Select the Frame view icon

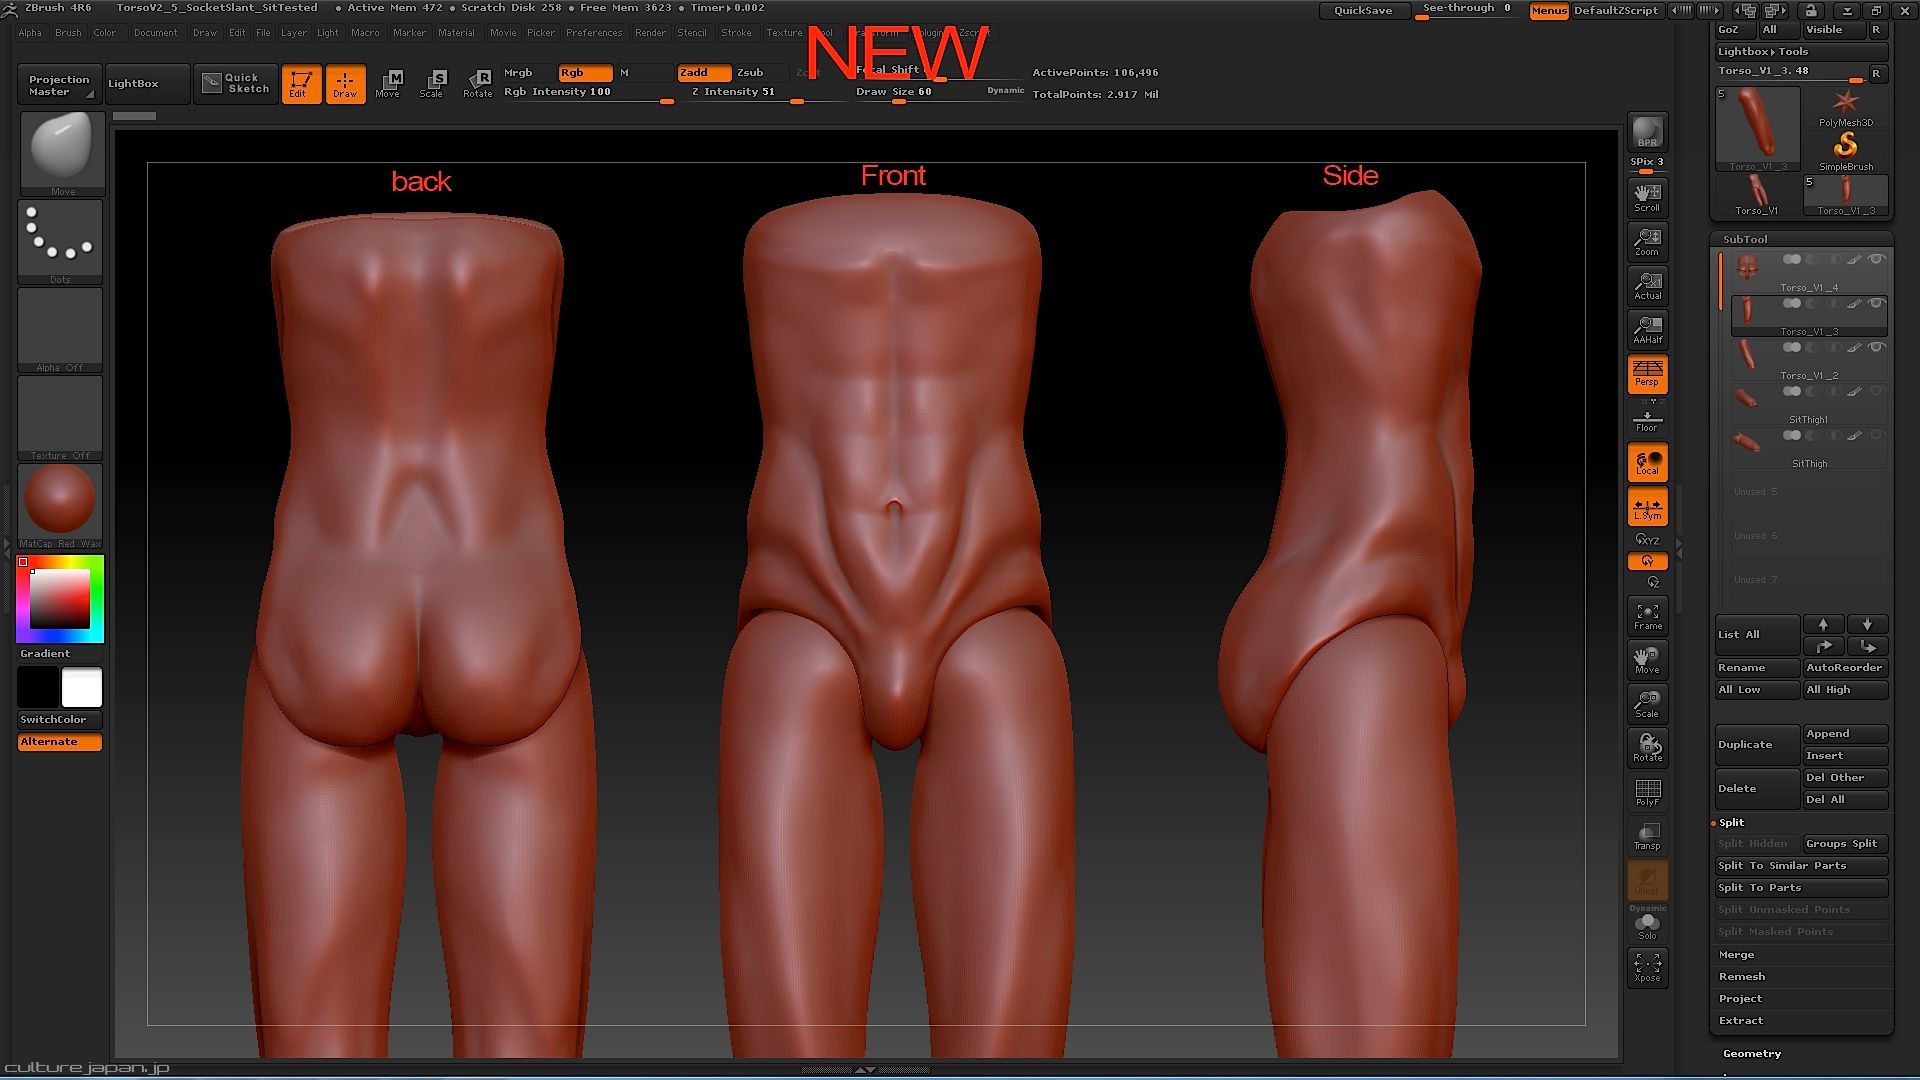coord(1647,615)
